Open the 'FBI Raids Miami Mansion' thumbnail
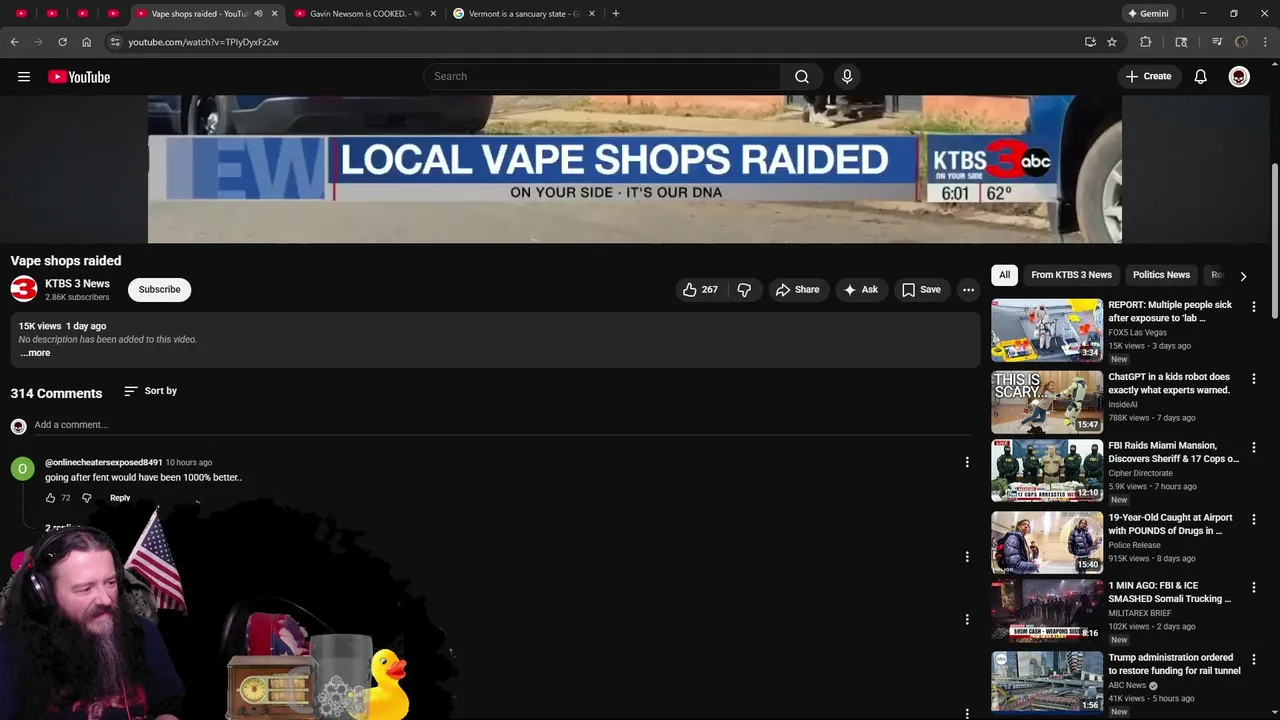The height and width of the screenshot is (720, 1280). tap(1047, 471)
